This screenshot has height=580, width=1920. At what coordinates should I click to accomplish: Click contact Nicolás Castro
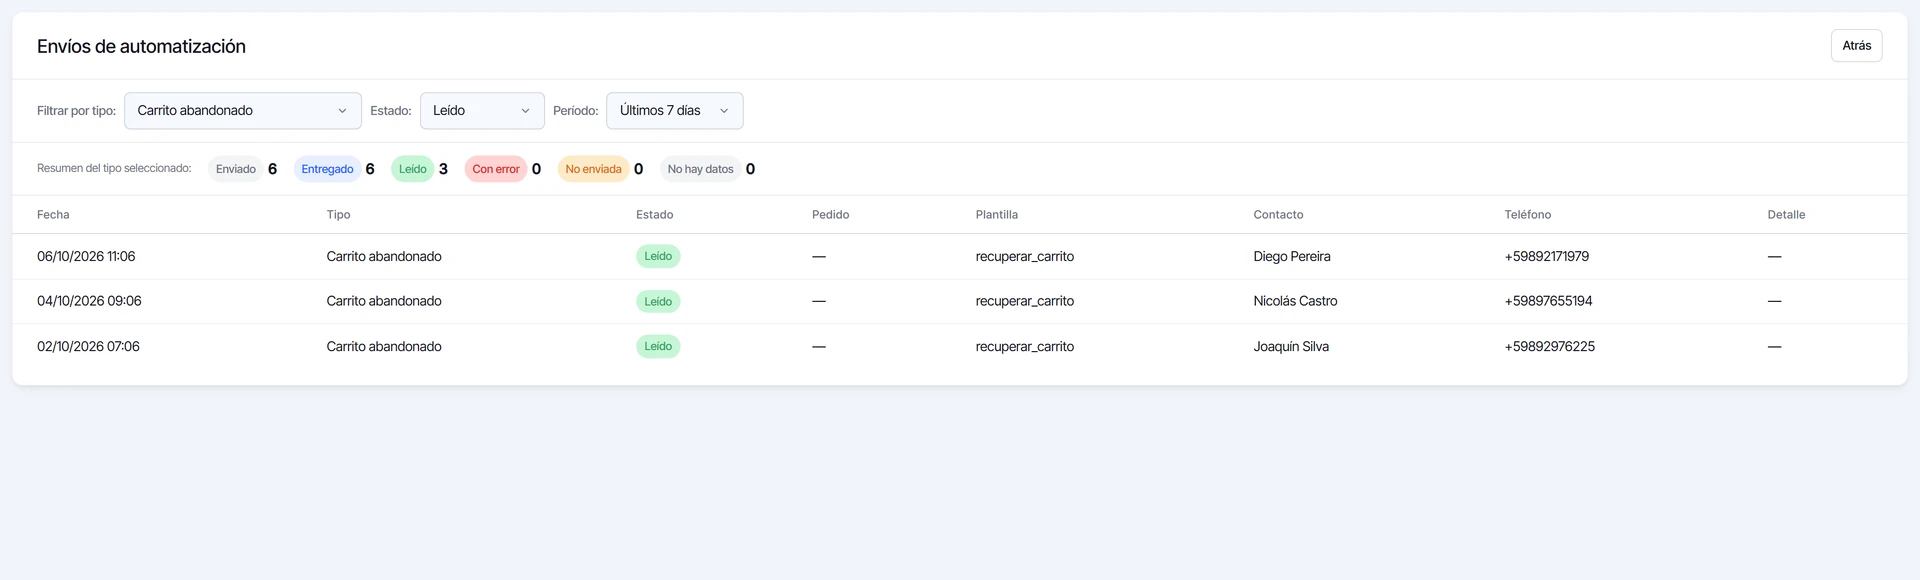1295,301
